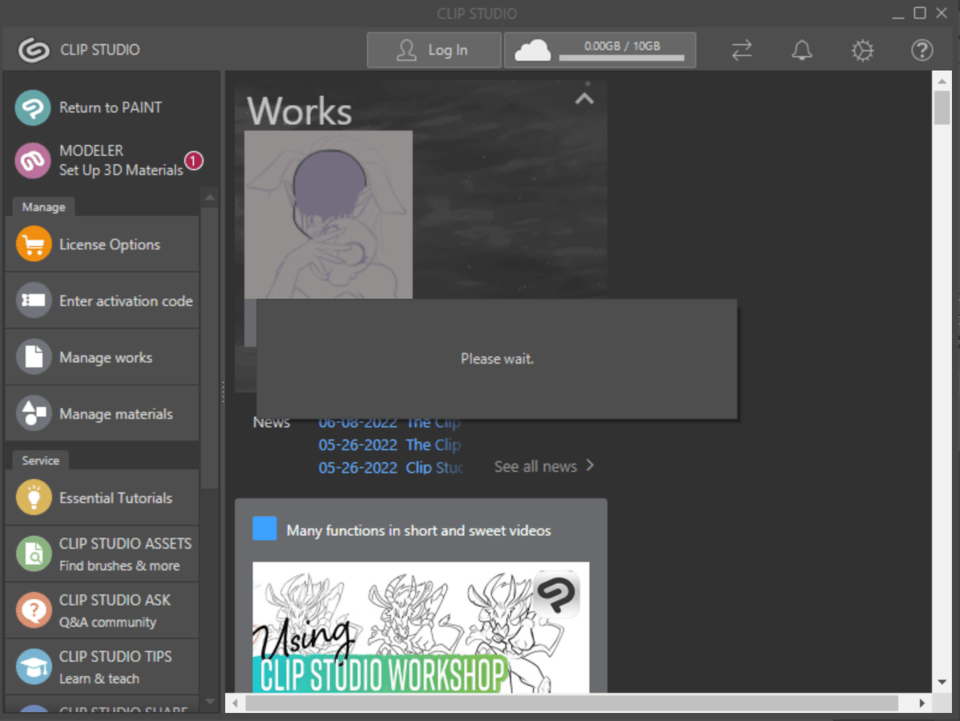Click sidebar scroll down arrow
The image size is (960, 721).
(209, 701)
